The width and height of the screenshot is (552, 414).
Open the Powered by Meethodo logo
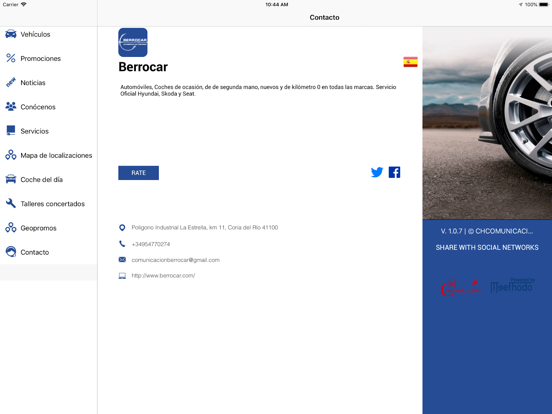[513, 286]
